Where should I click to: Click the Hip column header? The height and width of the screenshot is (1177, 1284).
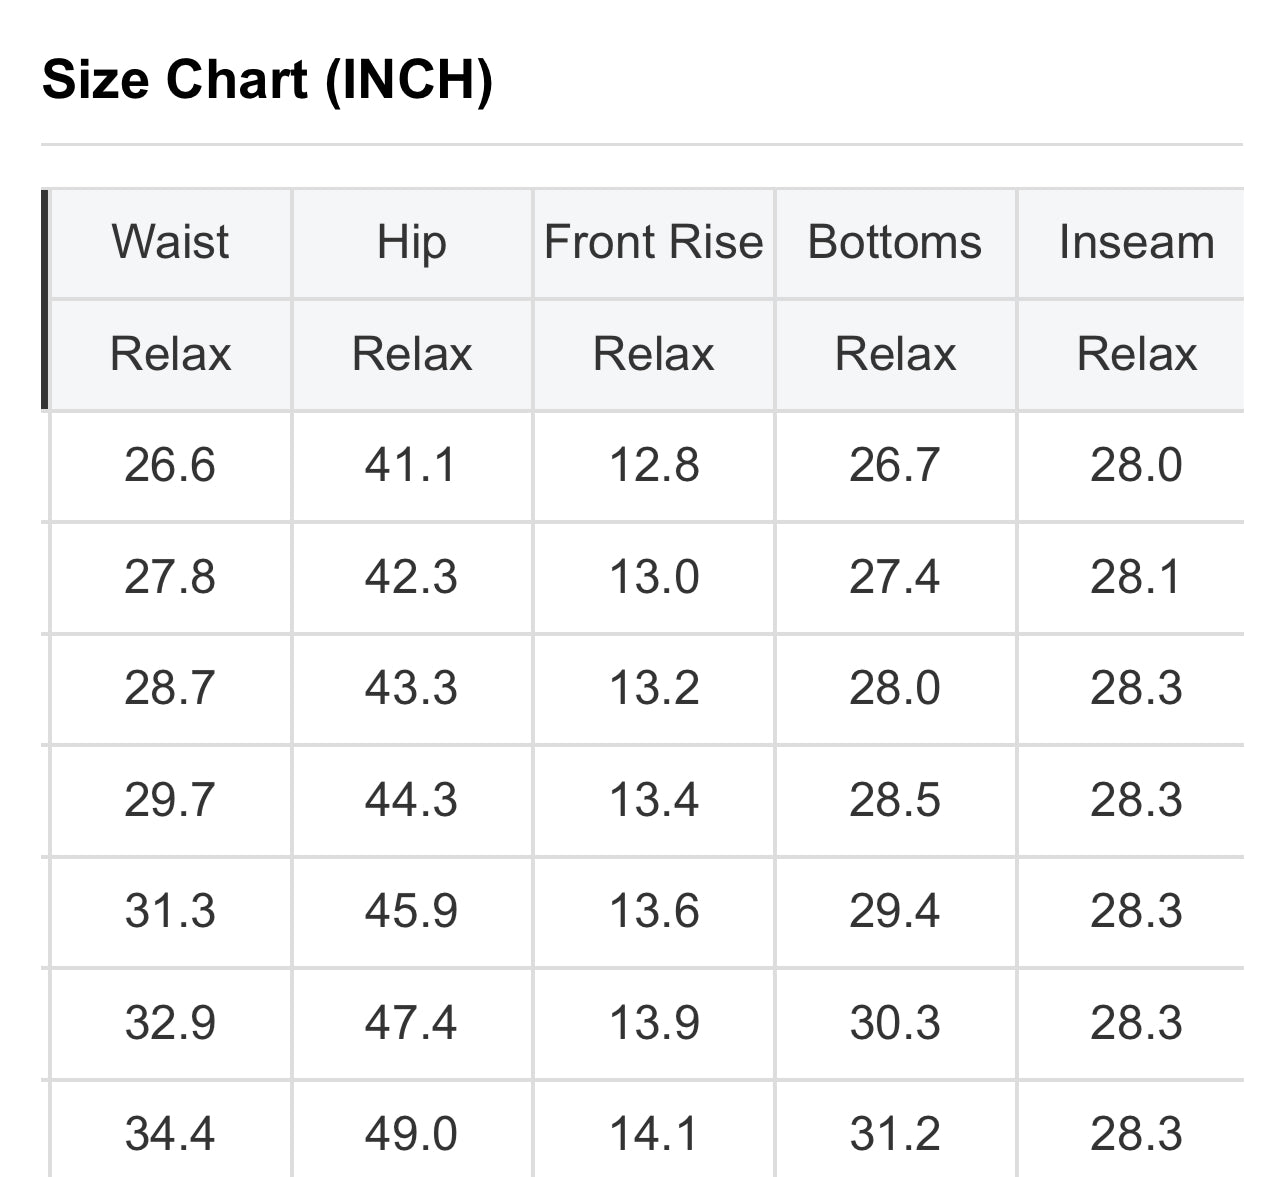[x=411, y=242]
